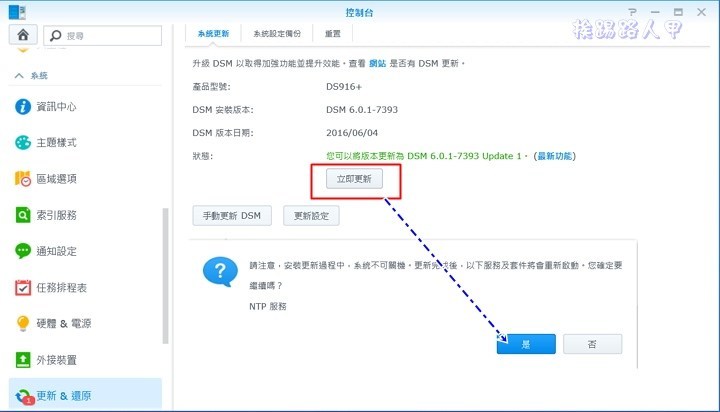This screenshot has height=412, width=720.
Task: Open 通知設定 chat bubble icon
Action: (x=22, y=251)
